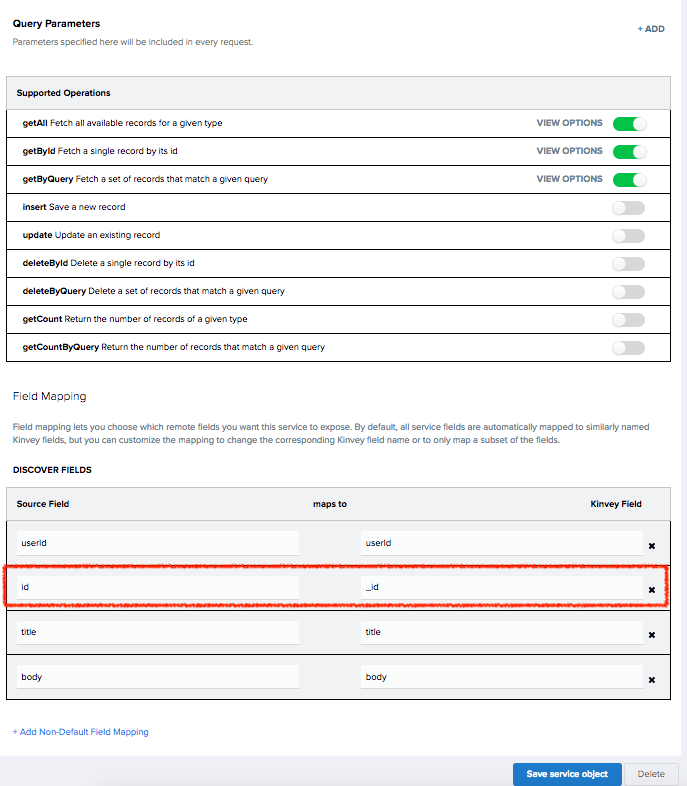Remove the title field mapping row
Image resolution: width=687 pixels, height=786 pixels.
(x=652, y=635)
